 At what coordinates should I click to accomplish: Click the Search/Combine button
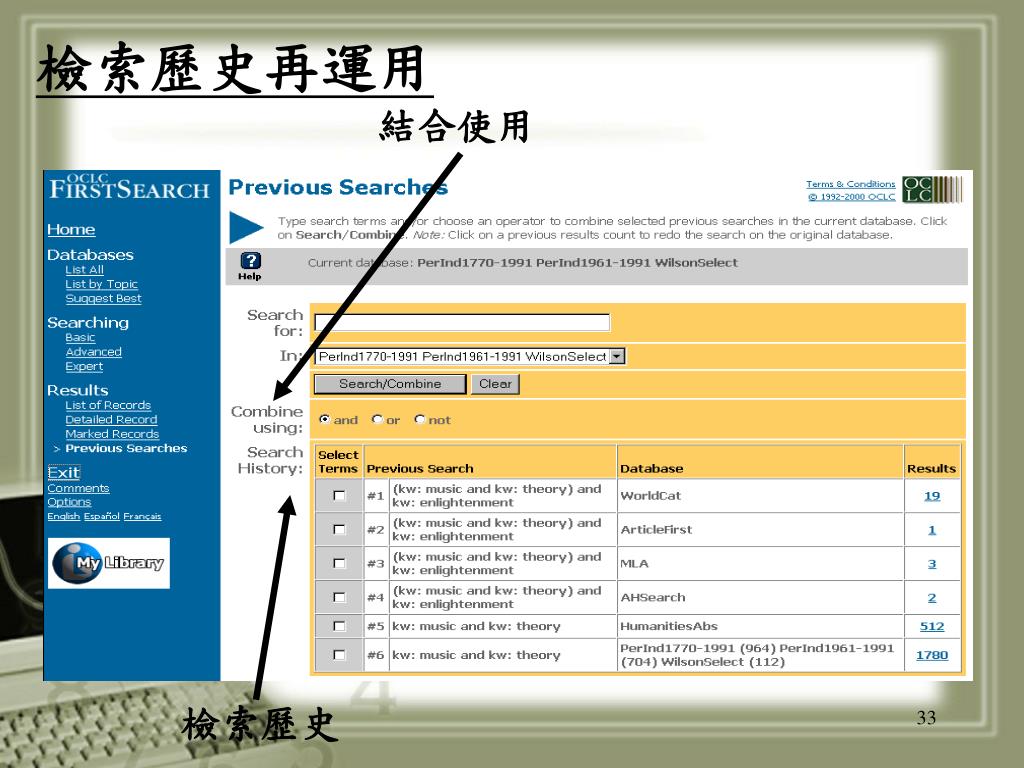pyautogui.click(x=390, y=384)
